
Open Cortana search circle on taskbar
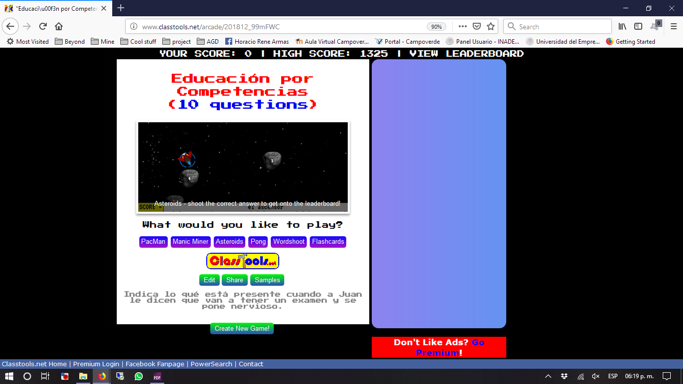(27, 376)
